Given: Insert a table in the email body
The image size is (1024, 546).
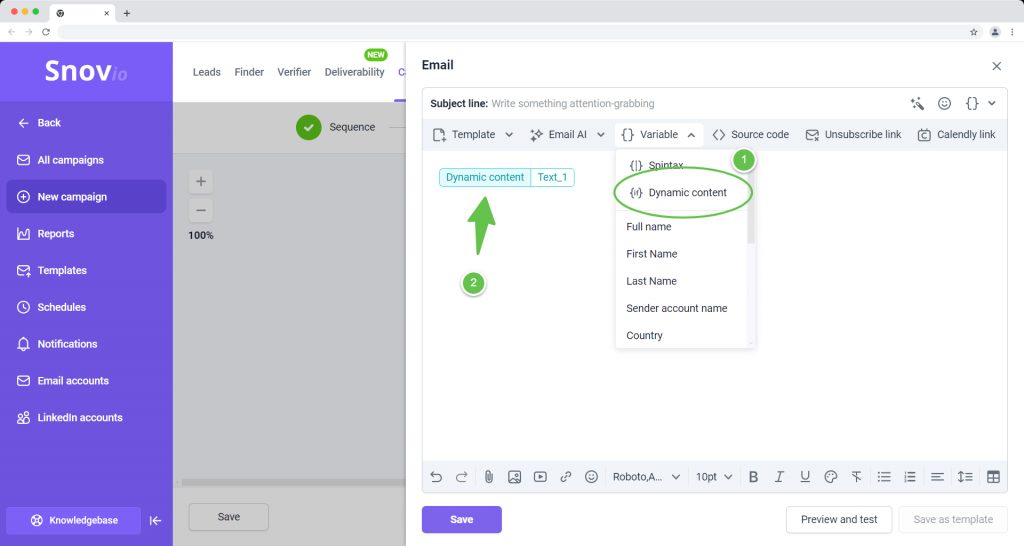Looking at the screenshot, I should 993,477.
